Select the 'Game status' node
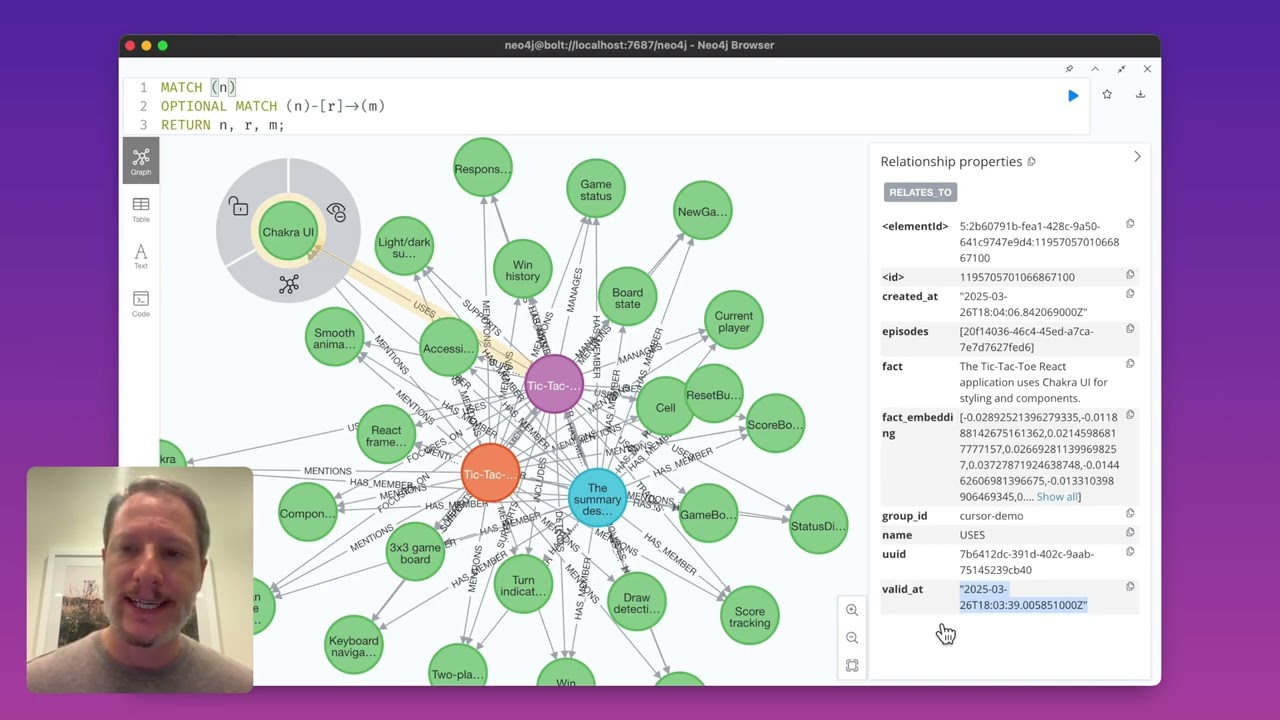This screenshot has width=1280, height=720. 596,189
